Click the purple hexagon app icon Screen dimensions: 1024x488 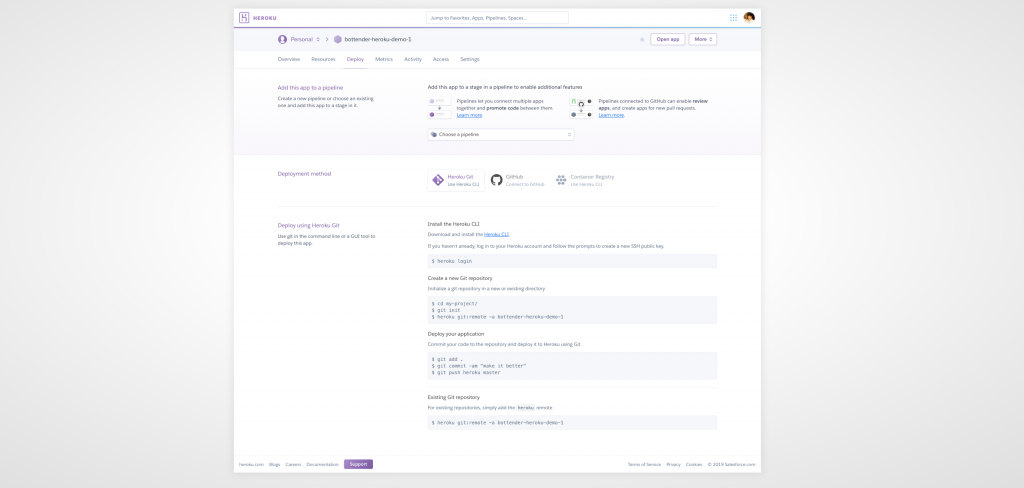(x=338, y=39)
